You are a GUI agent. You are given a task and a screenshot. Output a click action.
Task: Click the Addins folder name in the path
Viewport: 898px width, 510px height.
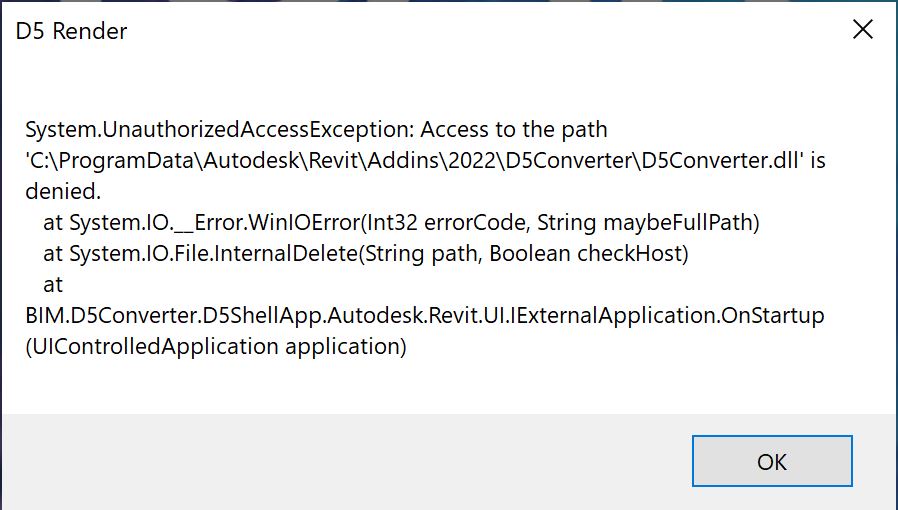(404, 161)
